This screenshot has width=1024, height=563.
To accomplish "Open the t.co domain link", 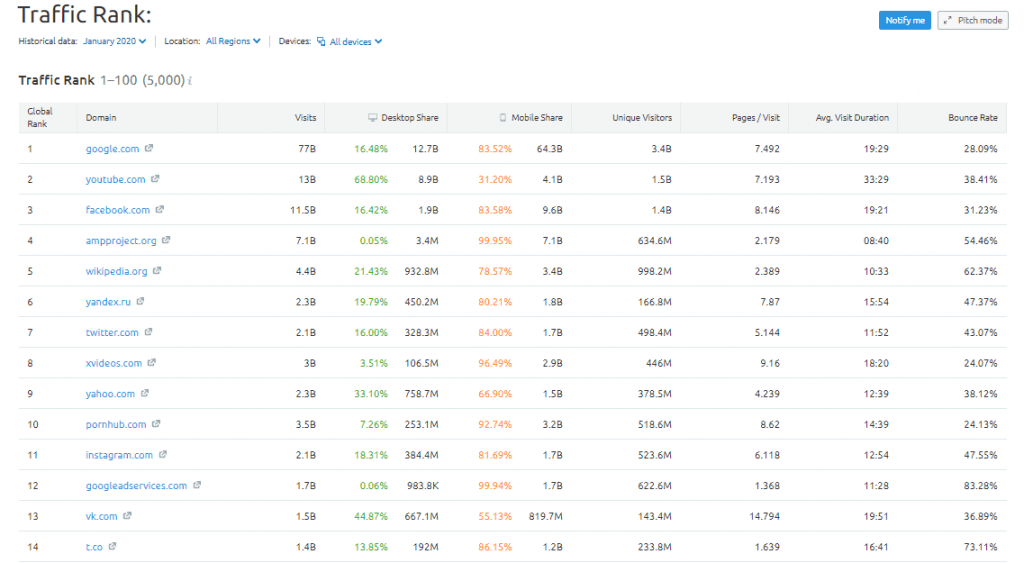I will 94,547.
